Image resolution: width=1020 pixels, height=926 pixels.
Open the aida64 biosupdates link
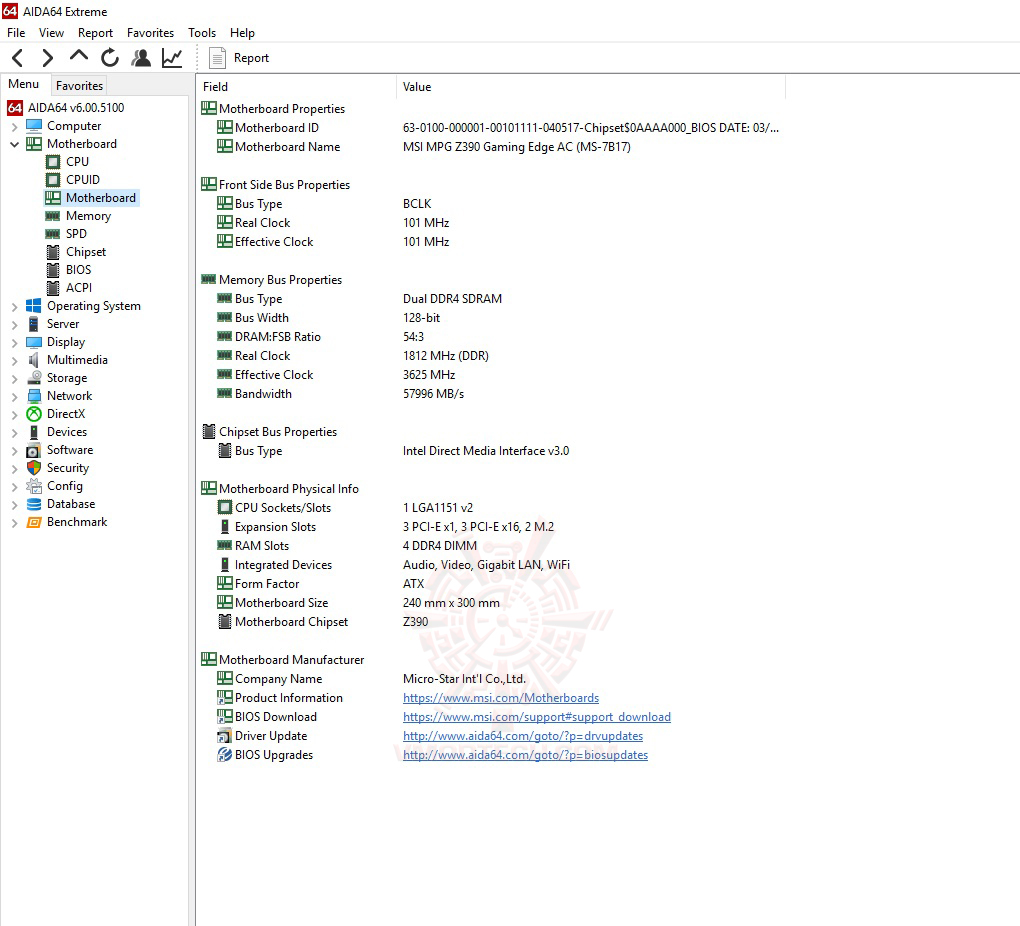(x=526, y=755)
